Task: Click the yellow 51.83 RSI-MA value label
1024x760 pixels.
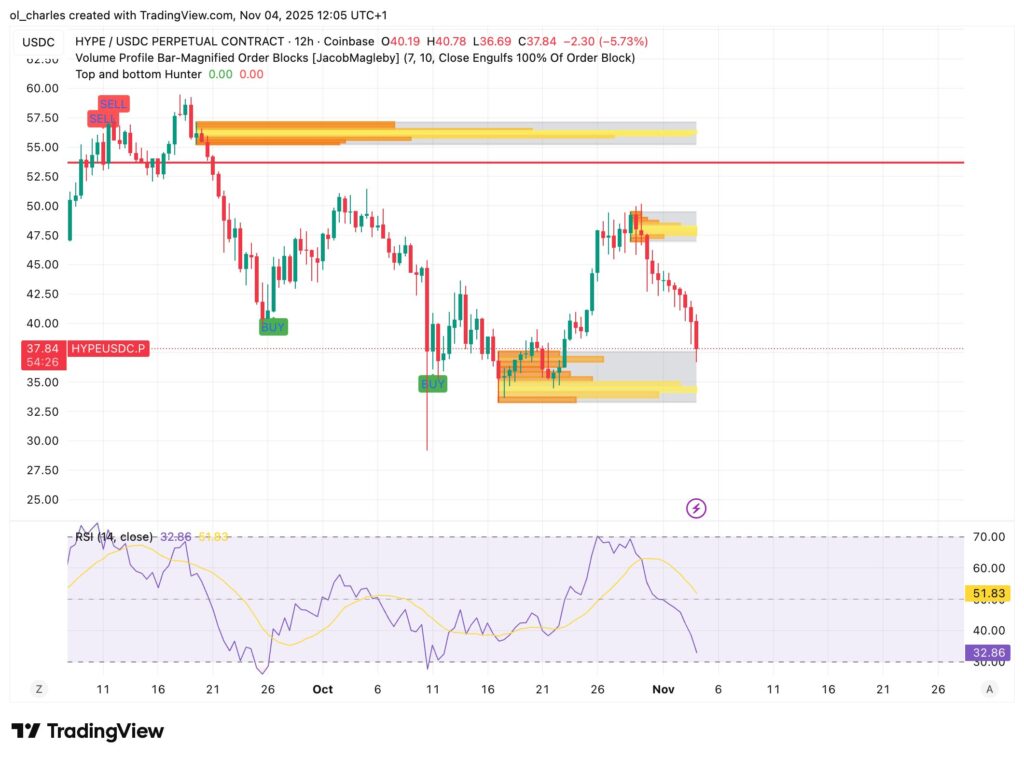Action: coord(987,593)
